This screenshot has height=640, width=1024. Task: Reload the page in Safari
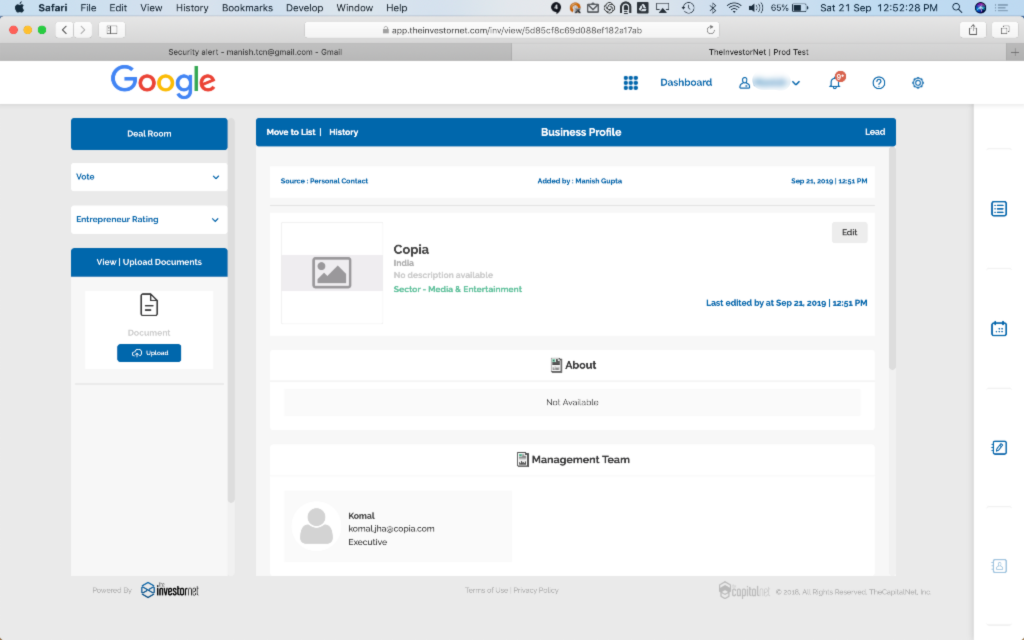pos(711,30)
